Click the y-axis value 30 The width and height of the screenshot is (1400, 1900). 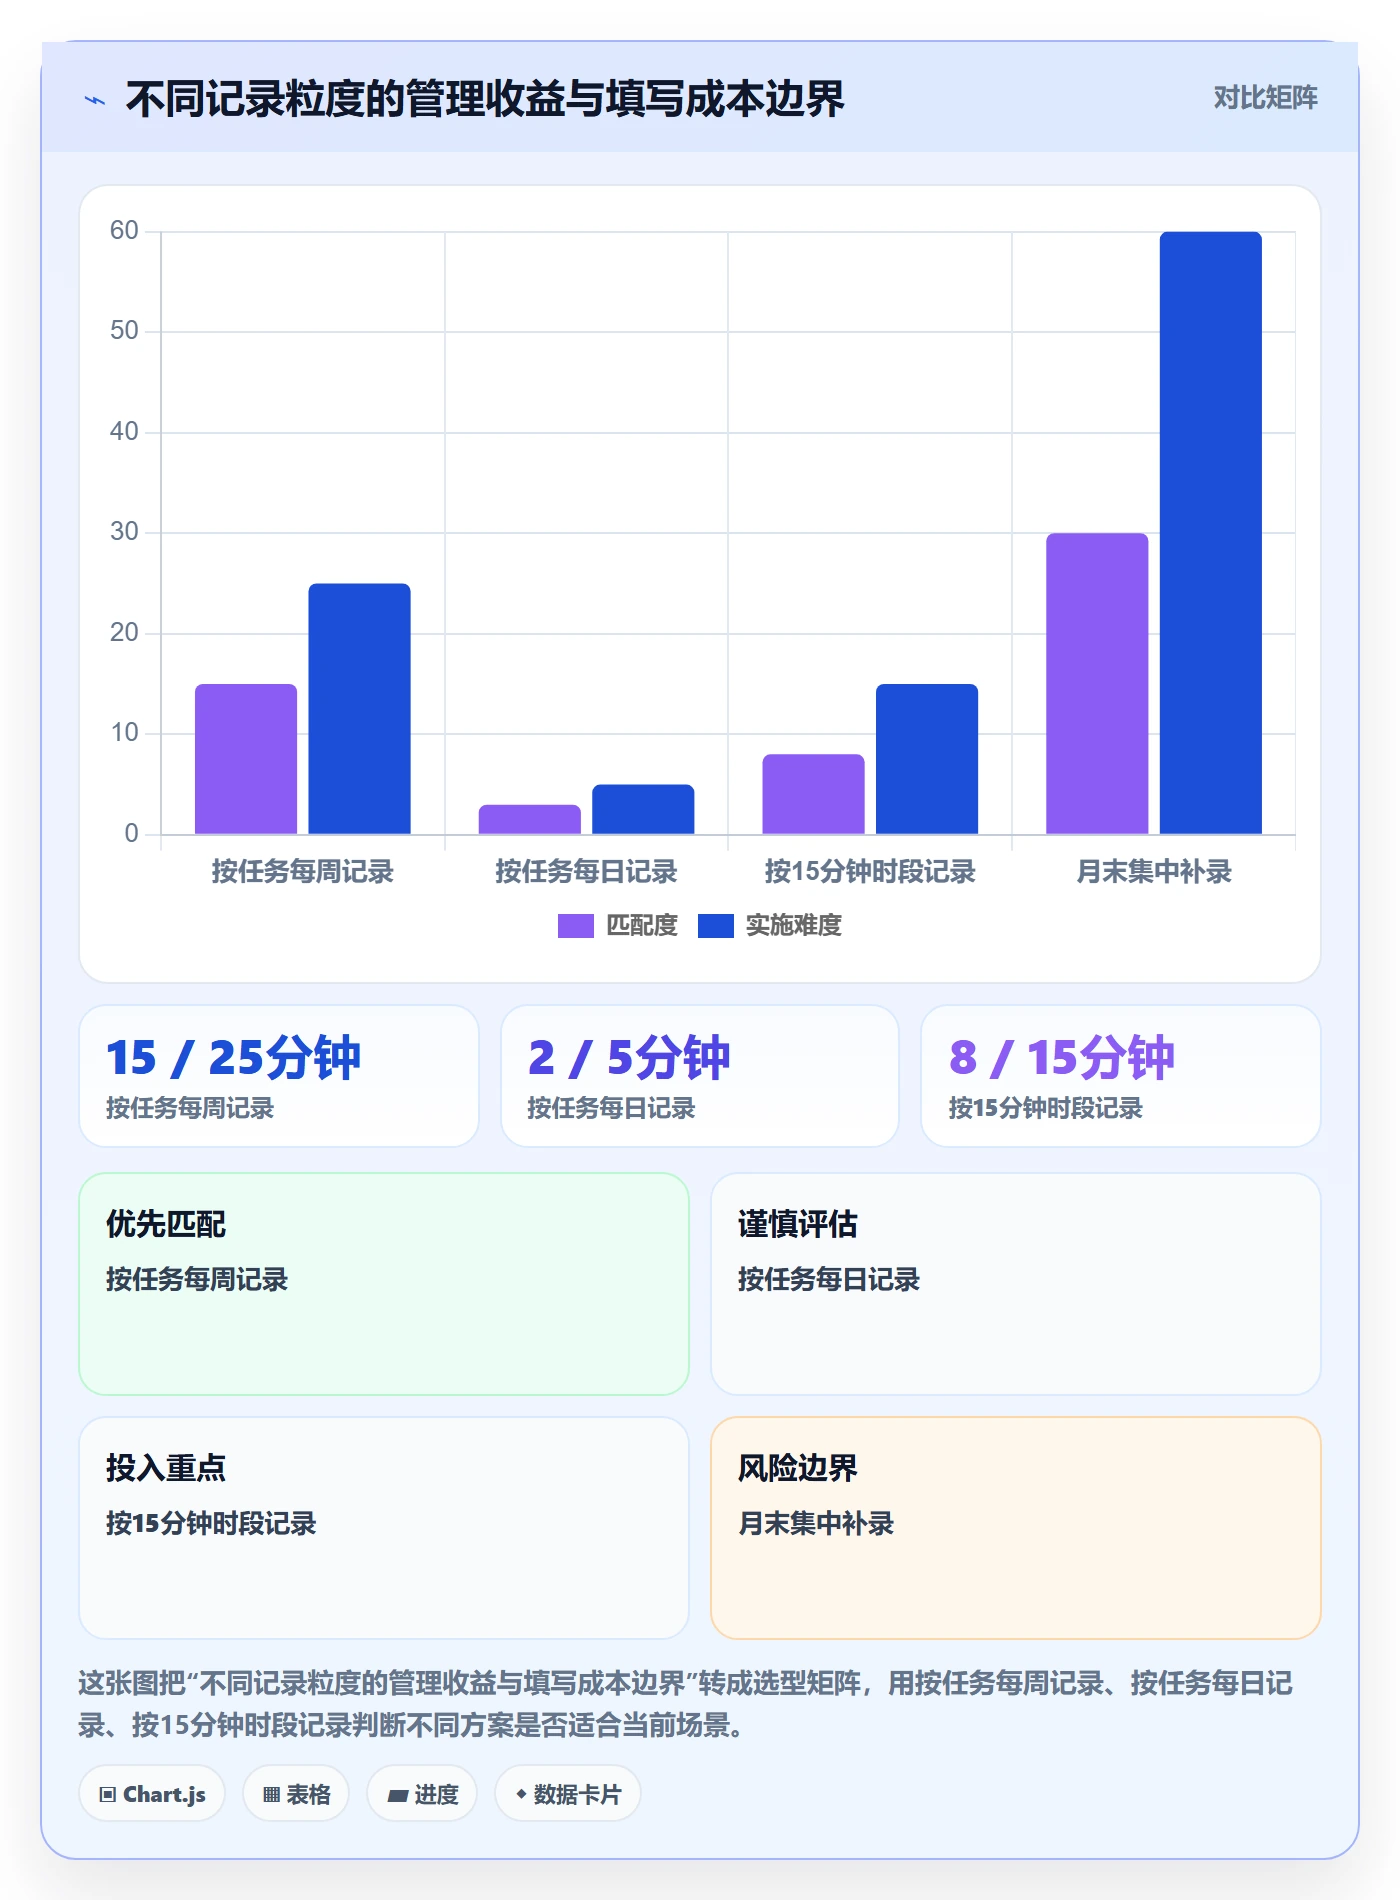click(124, 532)
